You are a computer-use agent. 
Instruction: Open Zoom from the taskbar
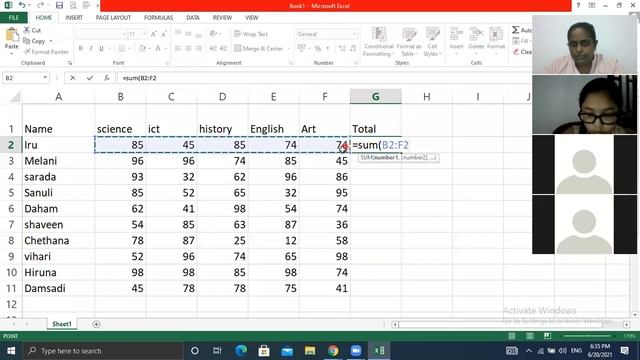pos(356,351)
